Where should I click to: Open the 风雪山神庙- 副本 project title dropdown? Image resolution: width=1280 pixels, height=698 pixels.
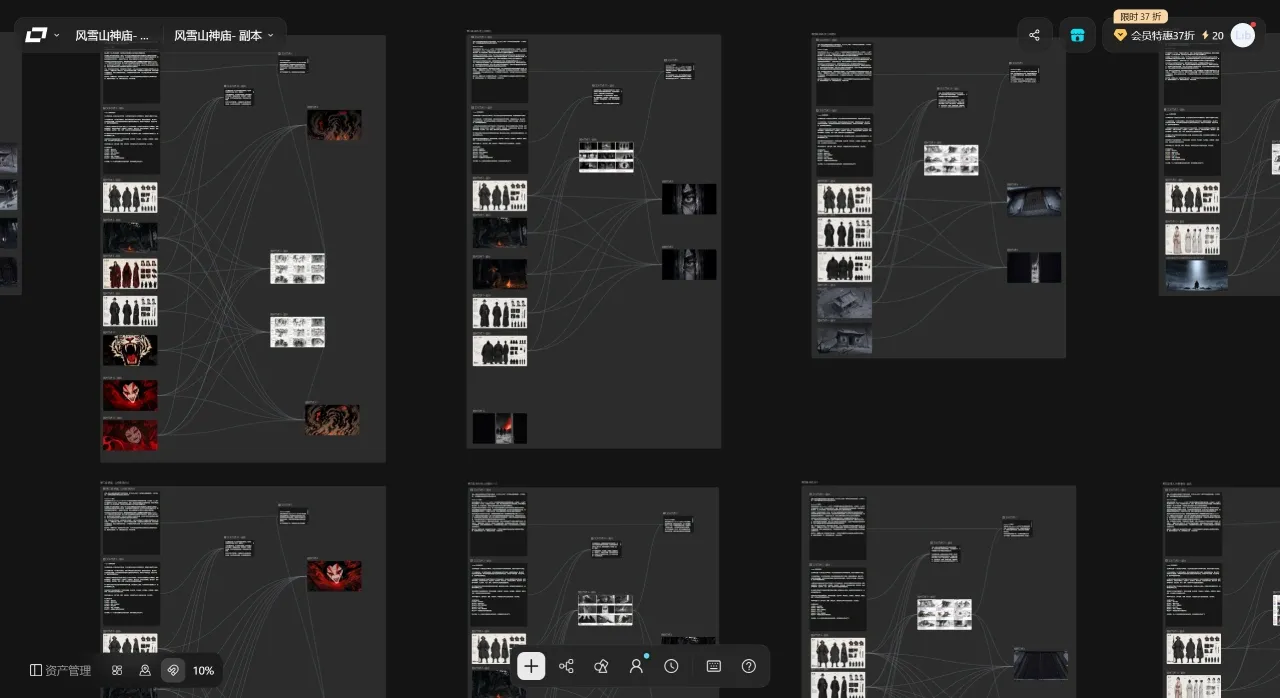tap(223, 35)
